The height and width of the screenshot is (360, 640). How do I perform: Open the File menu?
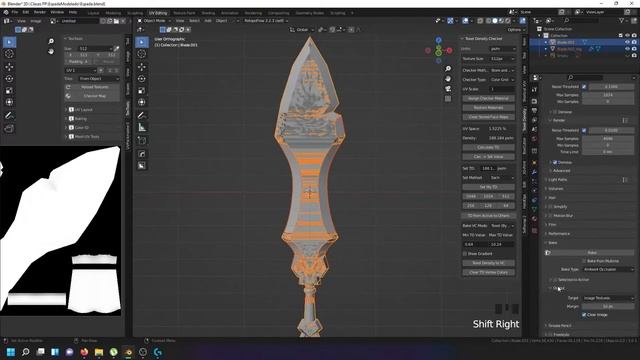(15, 12)
